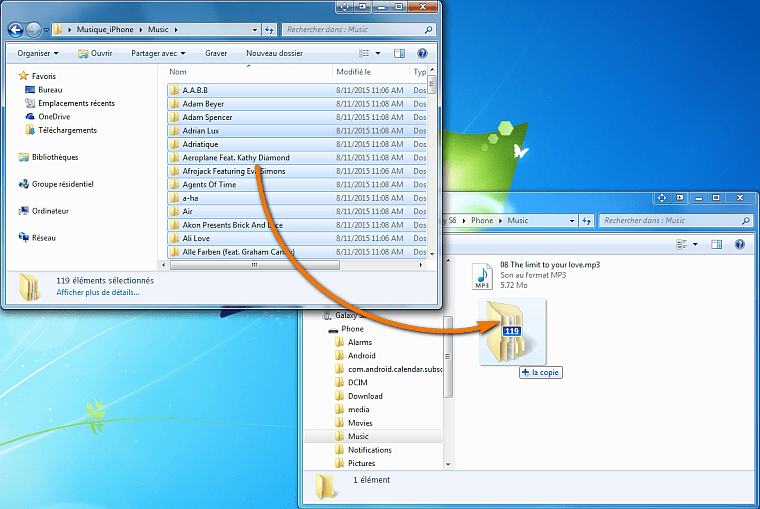
Task: Click the Help icon in the Galaxy window
Action: point(740,244)
